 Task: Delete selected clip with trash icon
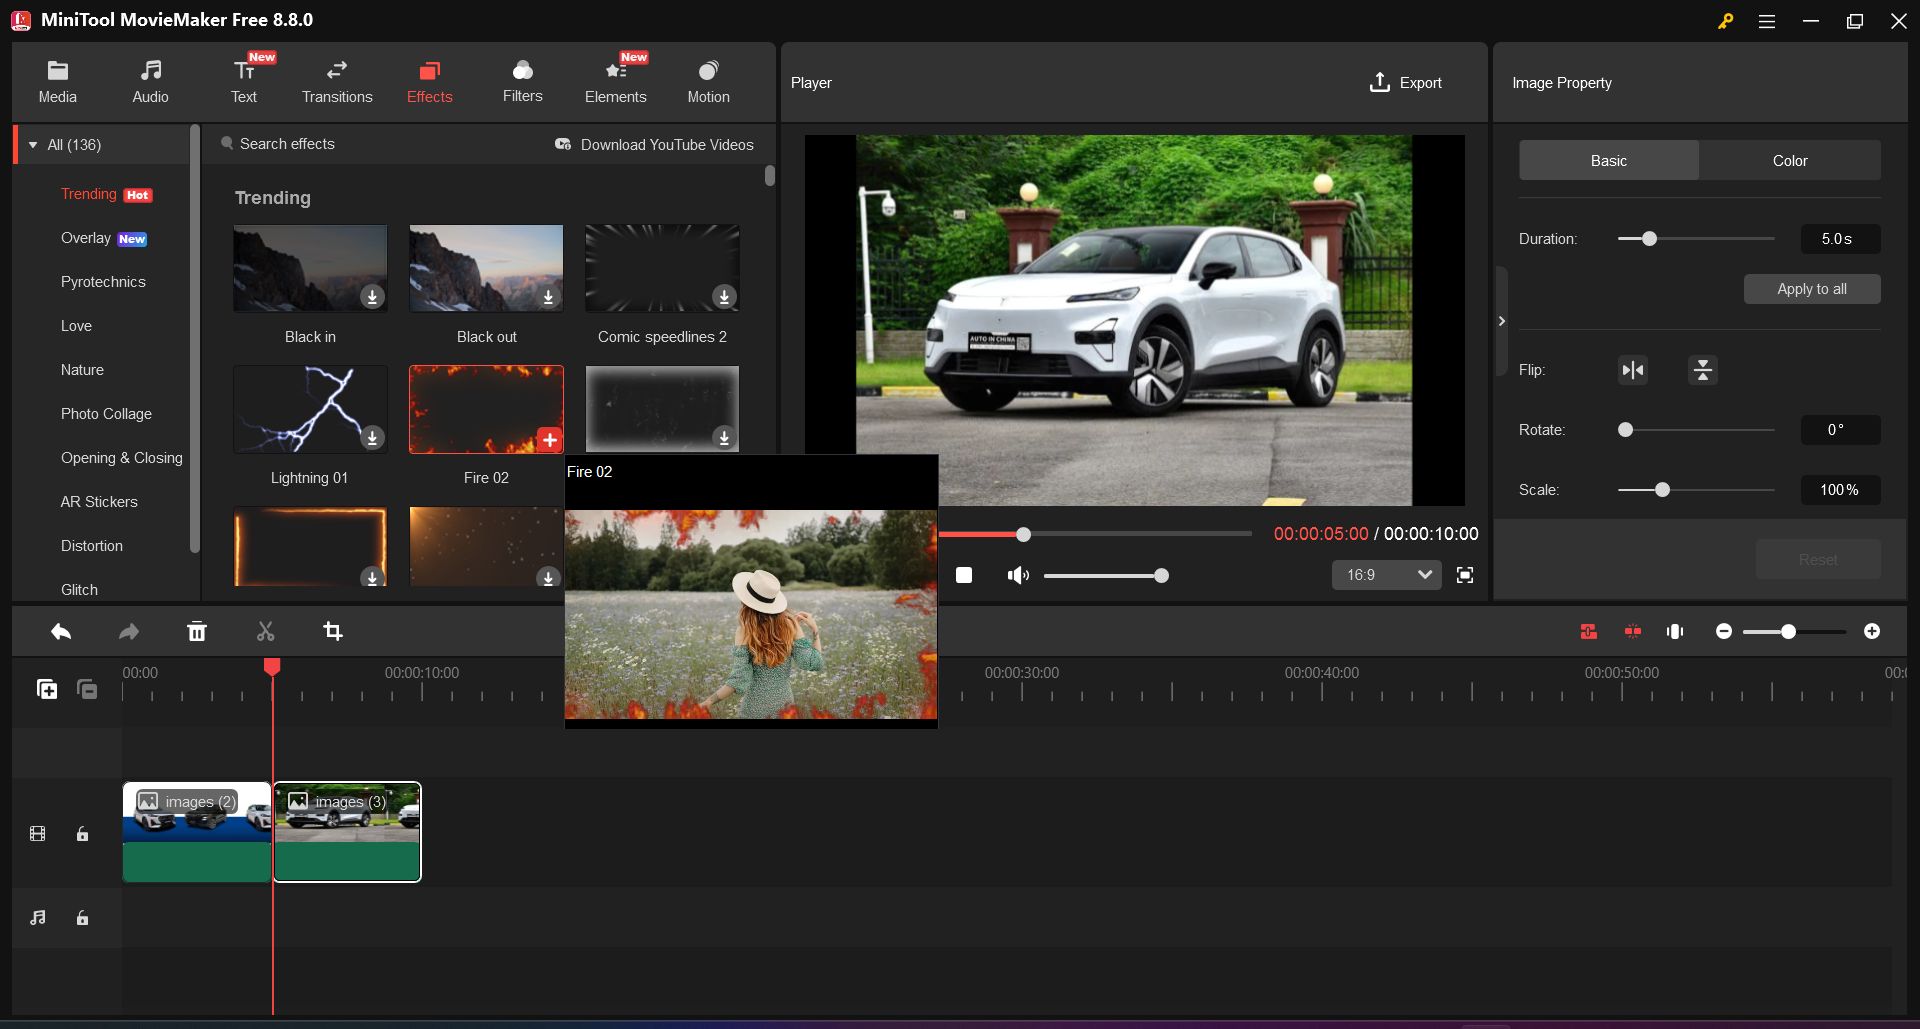coord(197,631)
